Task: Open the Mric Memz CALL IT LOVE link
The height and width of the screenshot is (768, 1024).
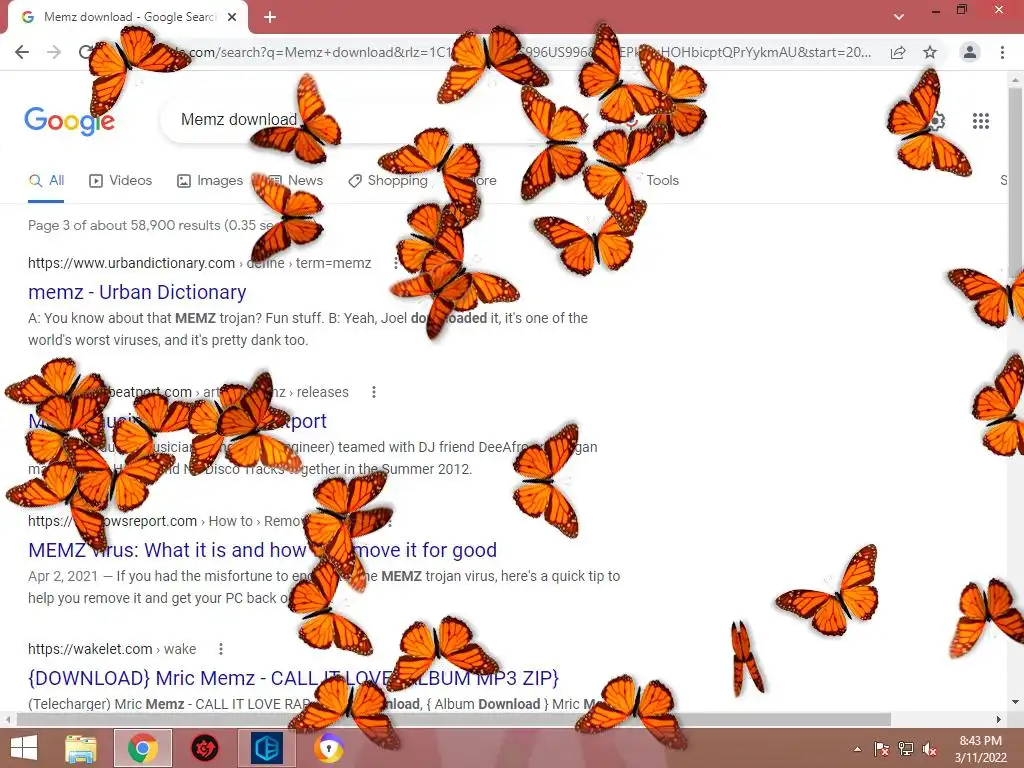Action: [x=293, y=678]
